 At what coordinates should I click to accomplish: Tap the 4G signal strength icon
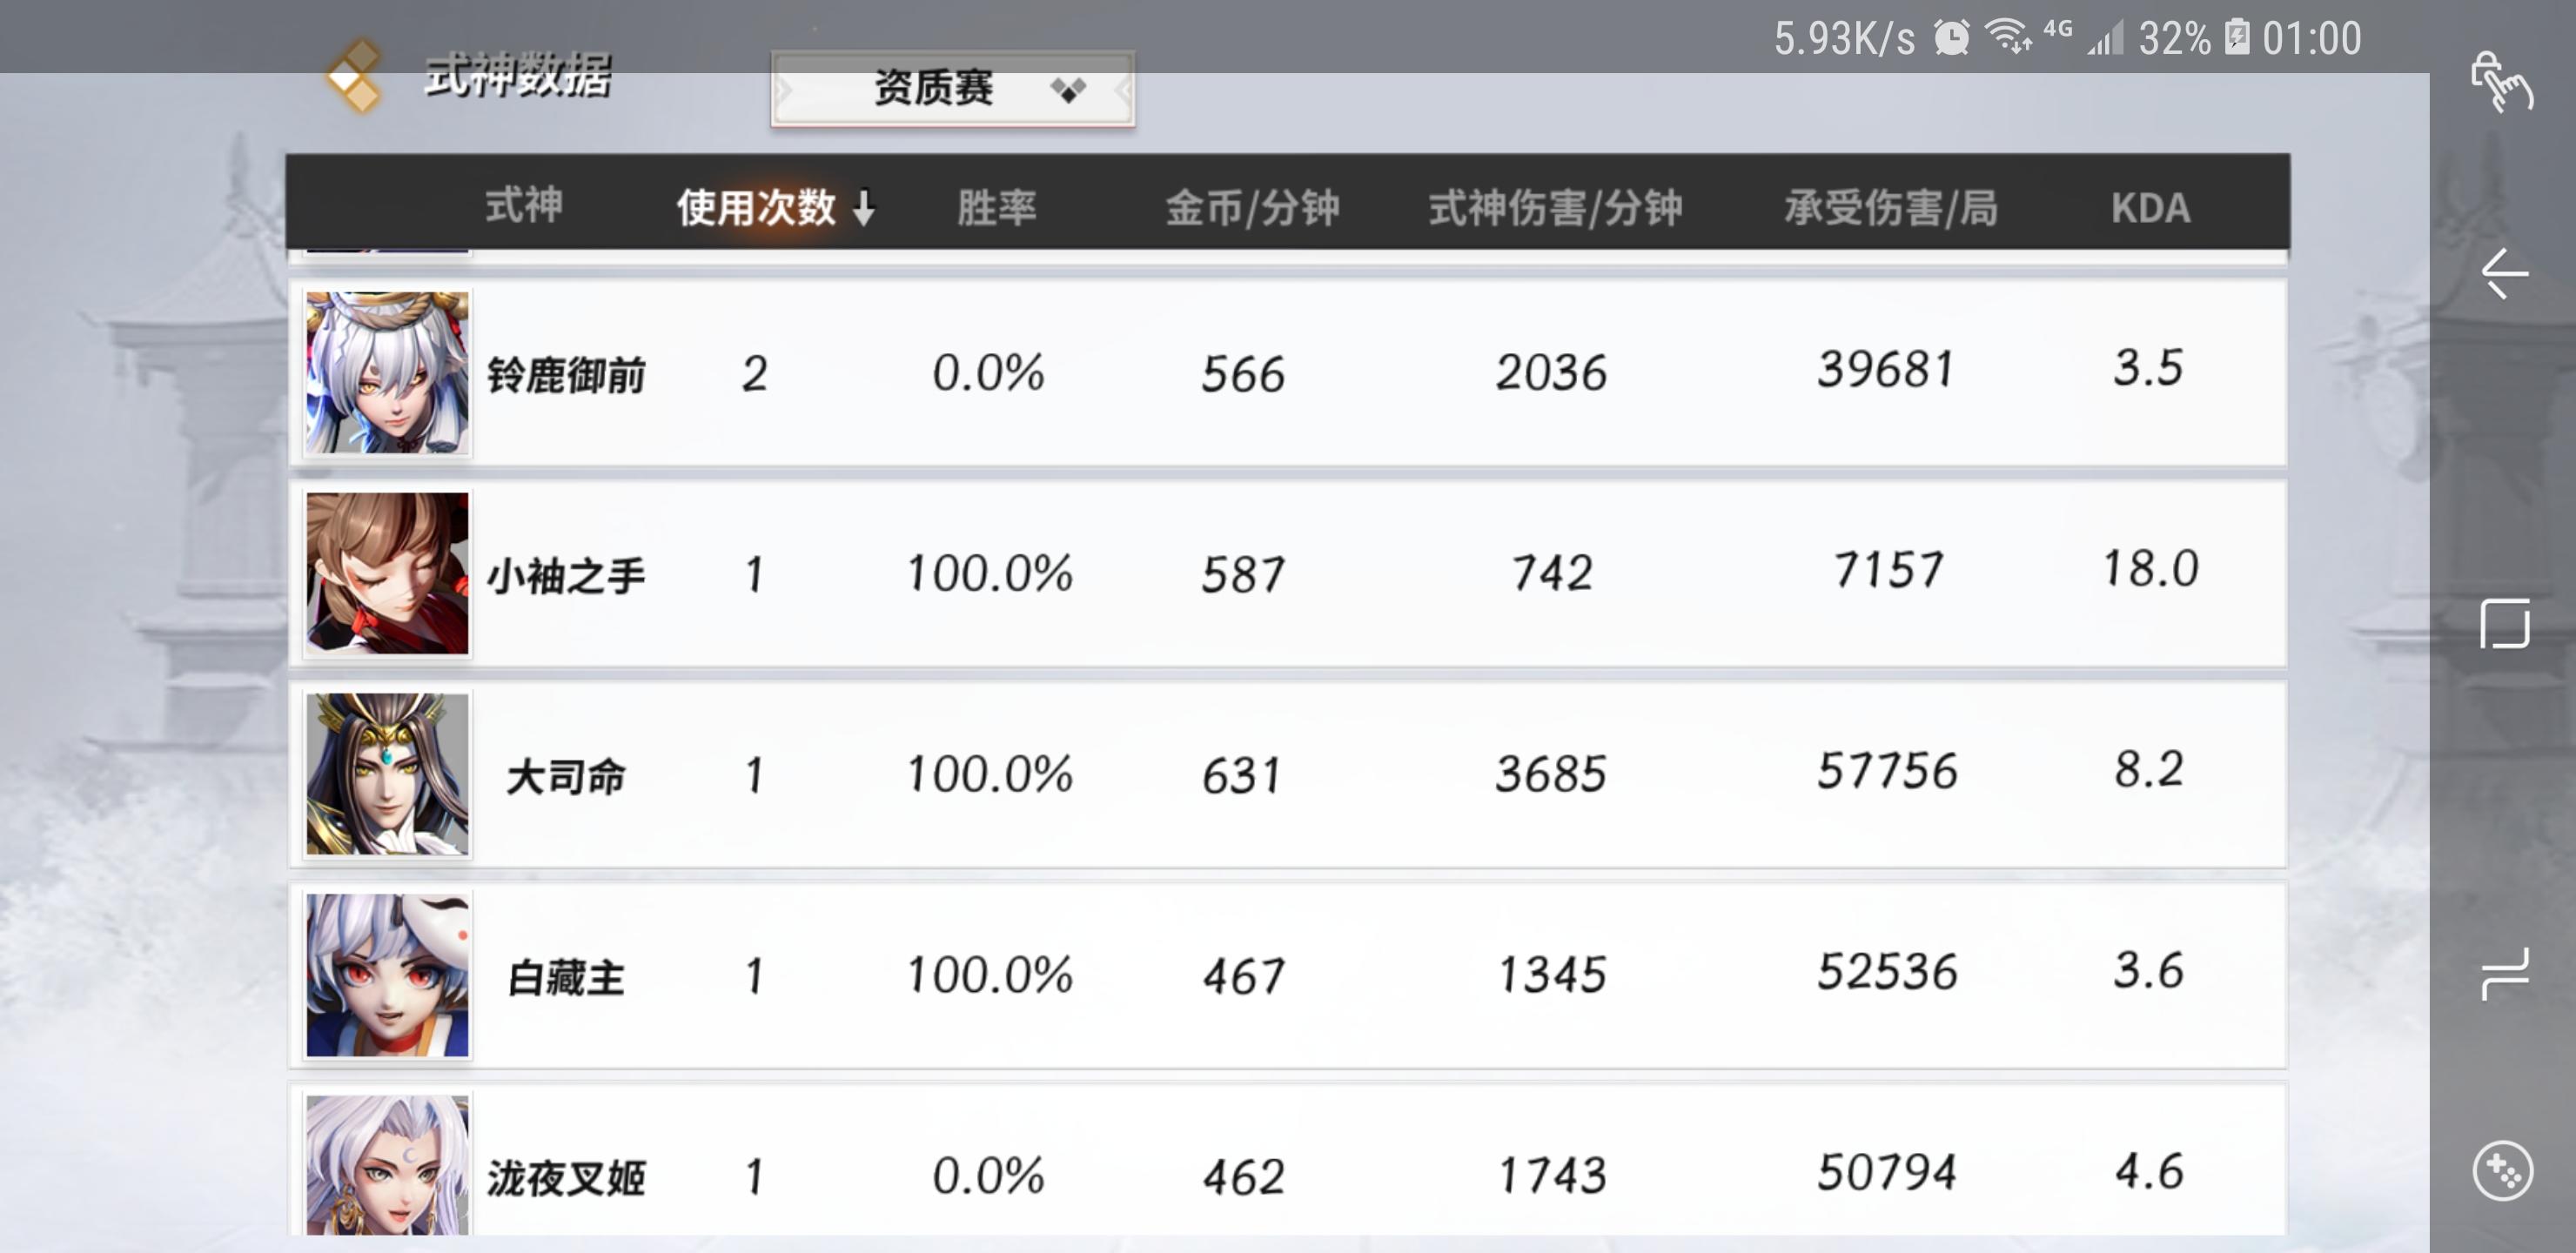[x=2106, y=40]
